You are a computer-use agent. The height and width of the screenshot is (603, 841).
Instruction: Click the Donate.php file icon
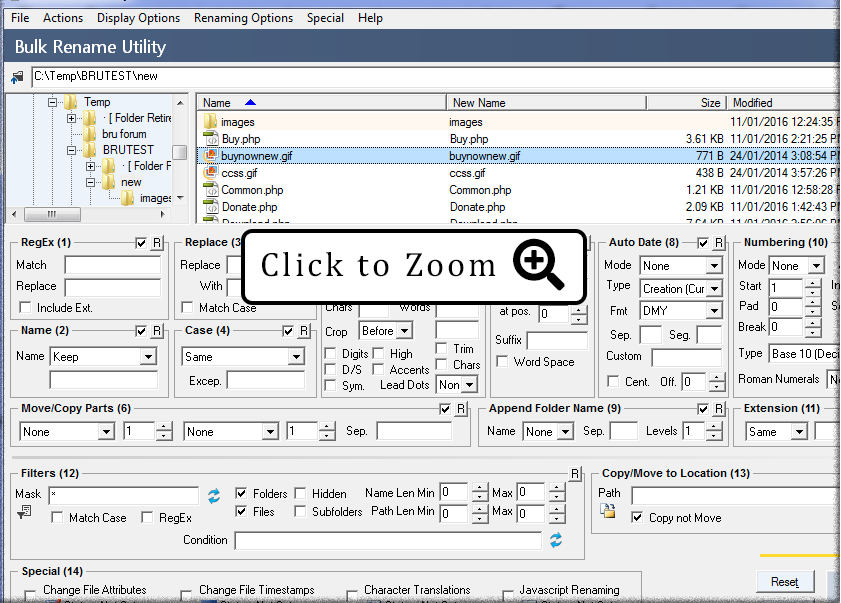click(210, 207)
